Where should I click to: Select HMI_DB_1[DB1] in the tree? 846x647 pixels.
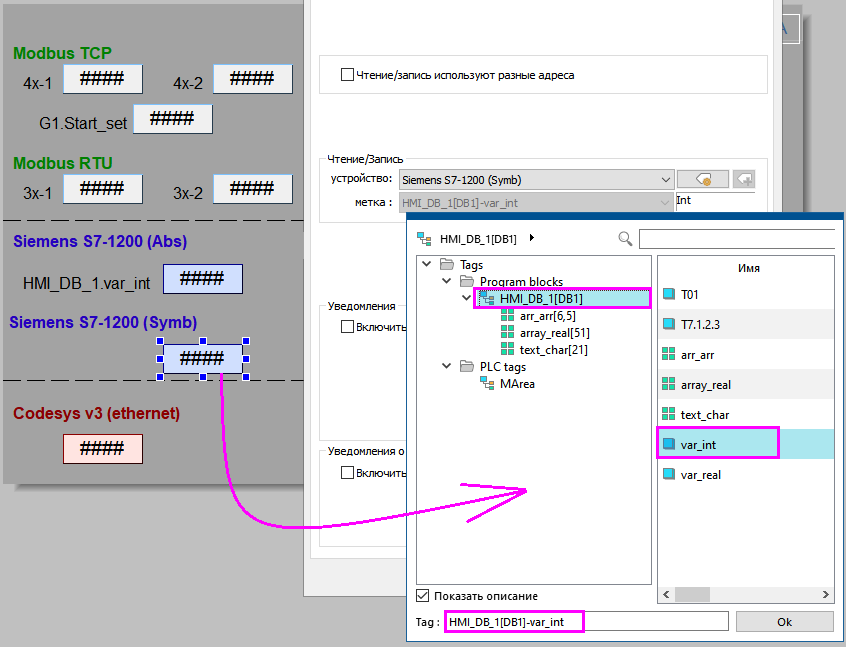[541, 298]
